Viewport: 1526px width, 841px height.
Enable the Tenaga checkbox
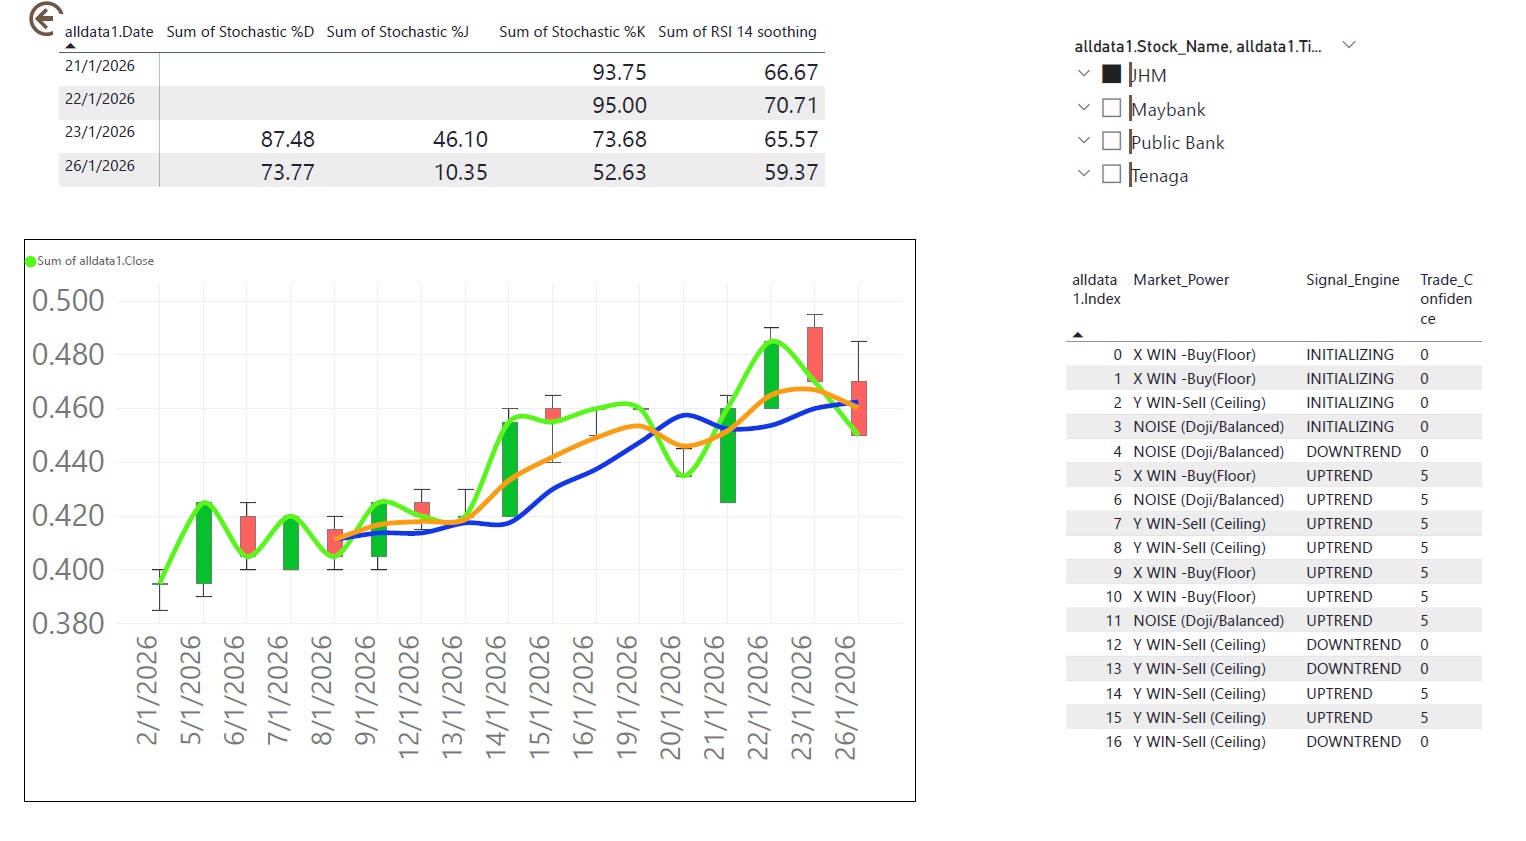1111,173
